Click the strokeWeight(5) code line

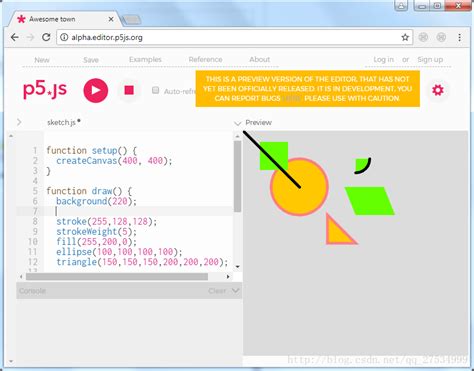point(96,231)
